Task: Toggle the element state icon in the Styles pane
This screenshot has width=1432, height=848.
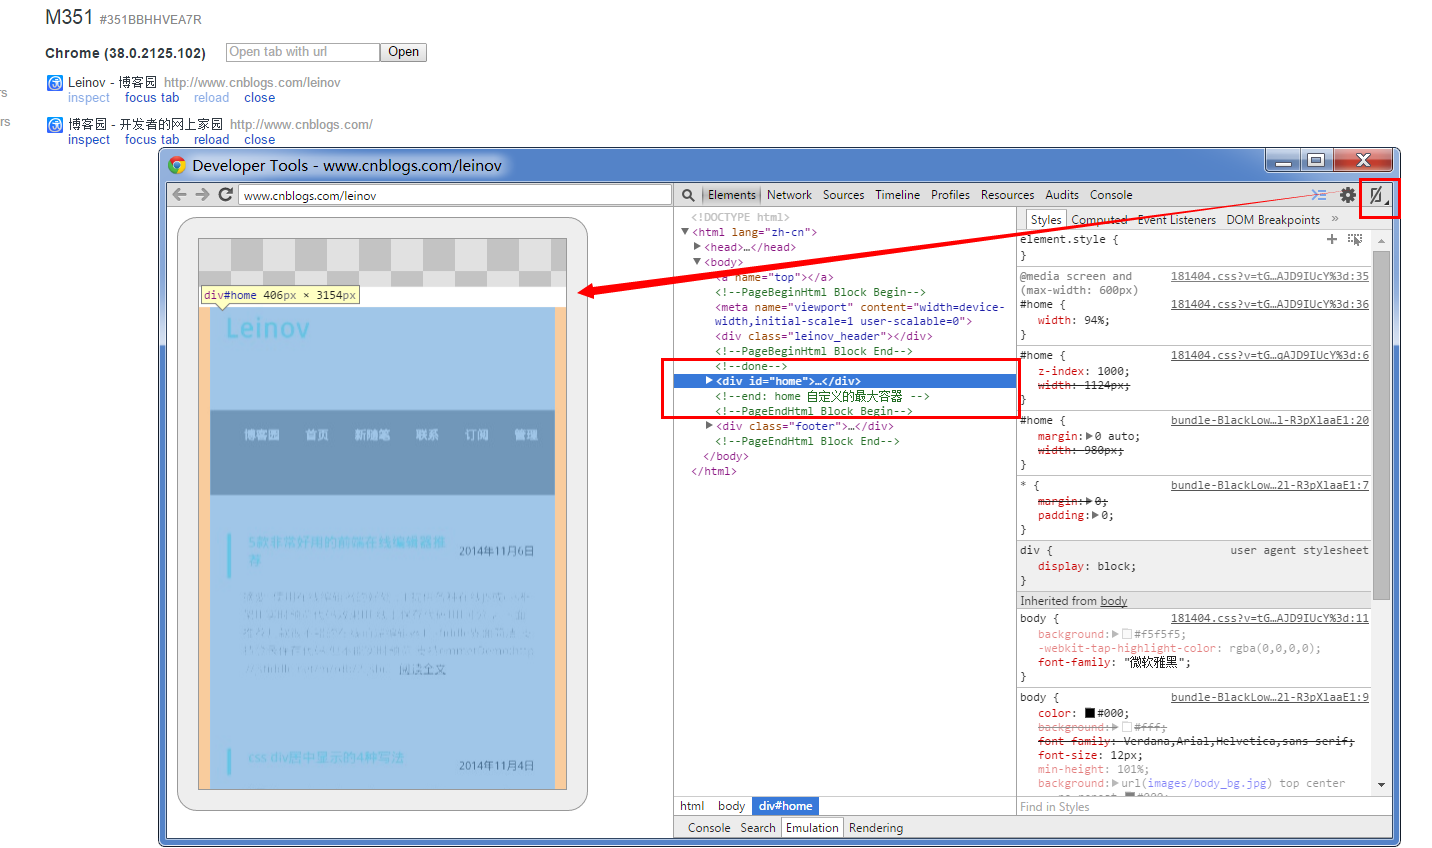Action: click(1355, 239)
